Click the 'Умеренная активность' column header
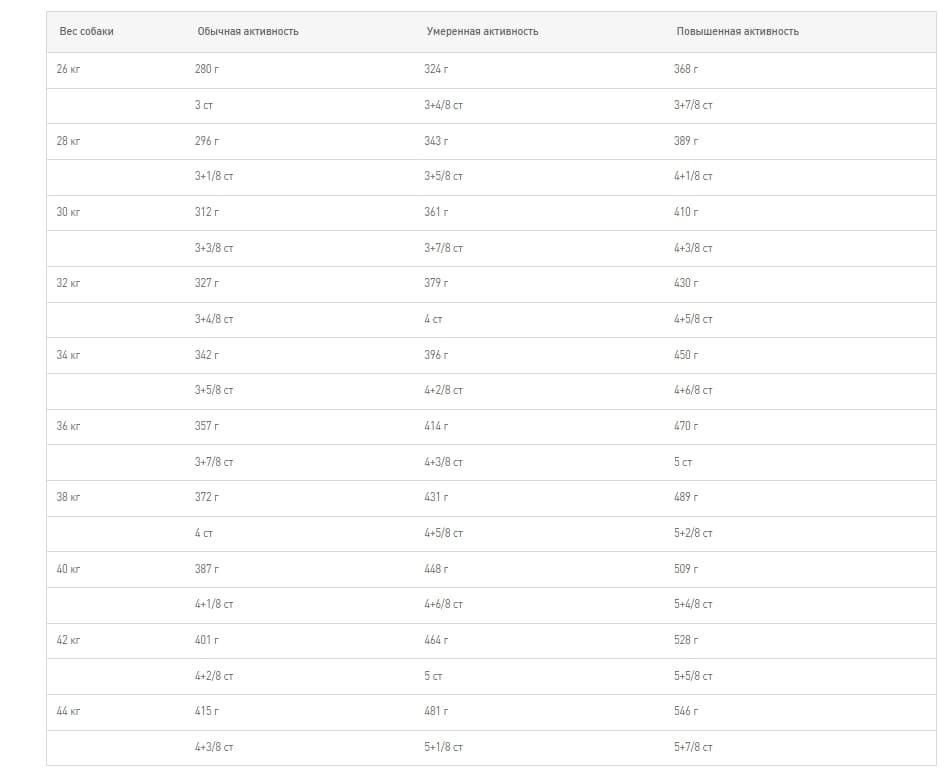 pos(482,32)
